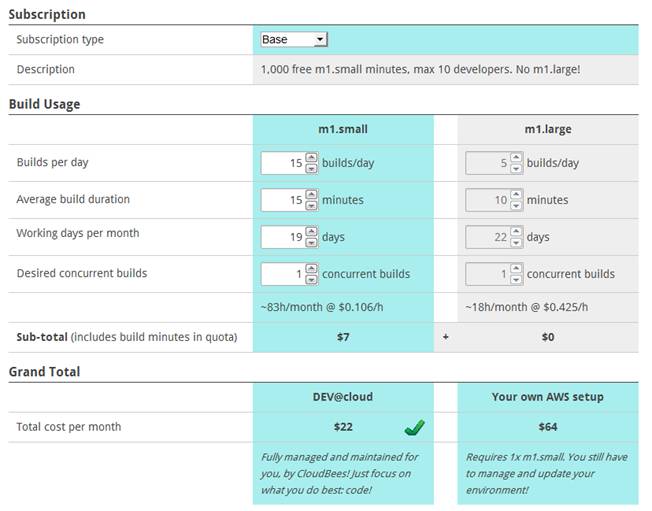Image resolution: width=652 pixels, height=511 pixels.
Task: Decrease m1.small working days per month
Action: click(311, 242)
